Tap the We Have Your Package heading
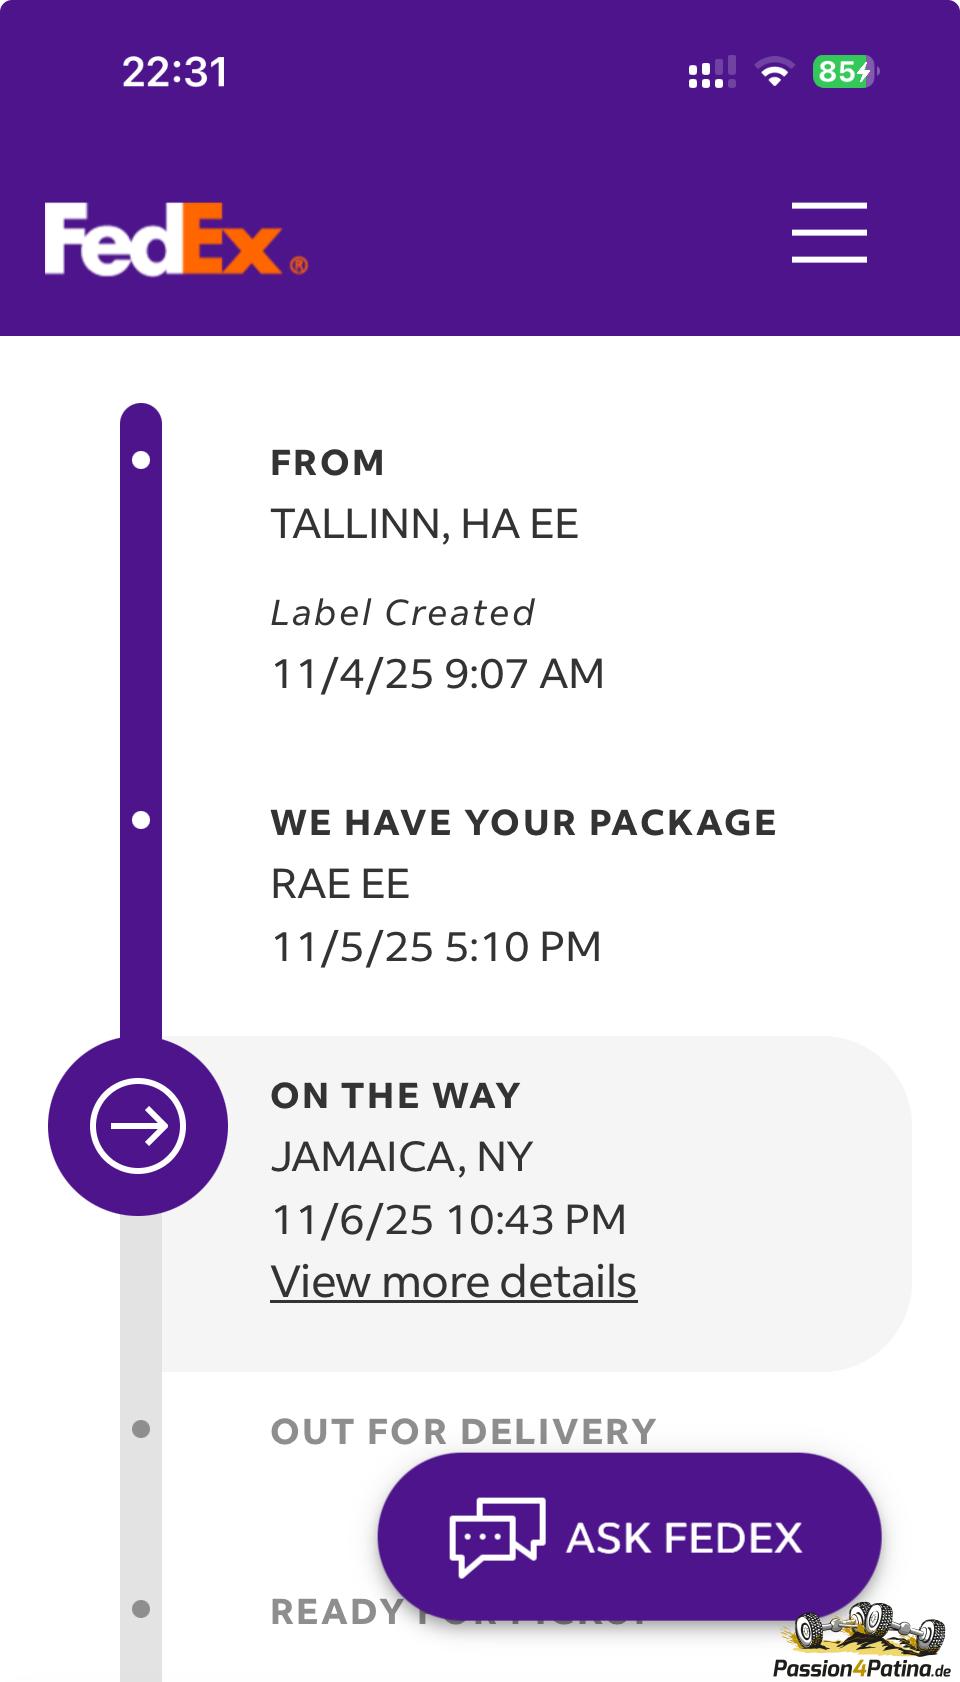Image resolution: width=960 pixels, height=1682 pixels. (523, 823)
